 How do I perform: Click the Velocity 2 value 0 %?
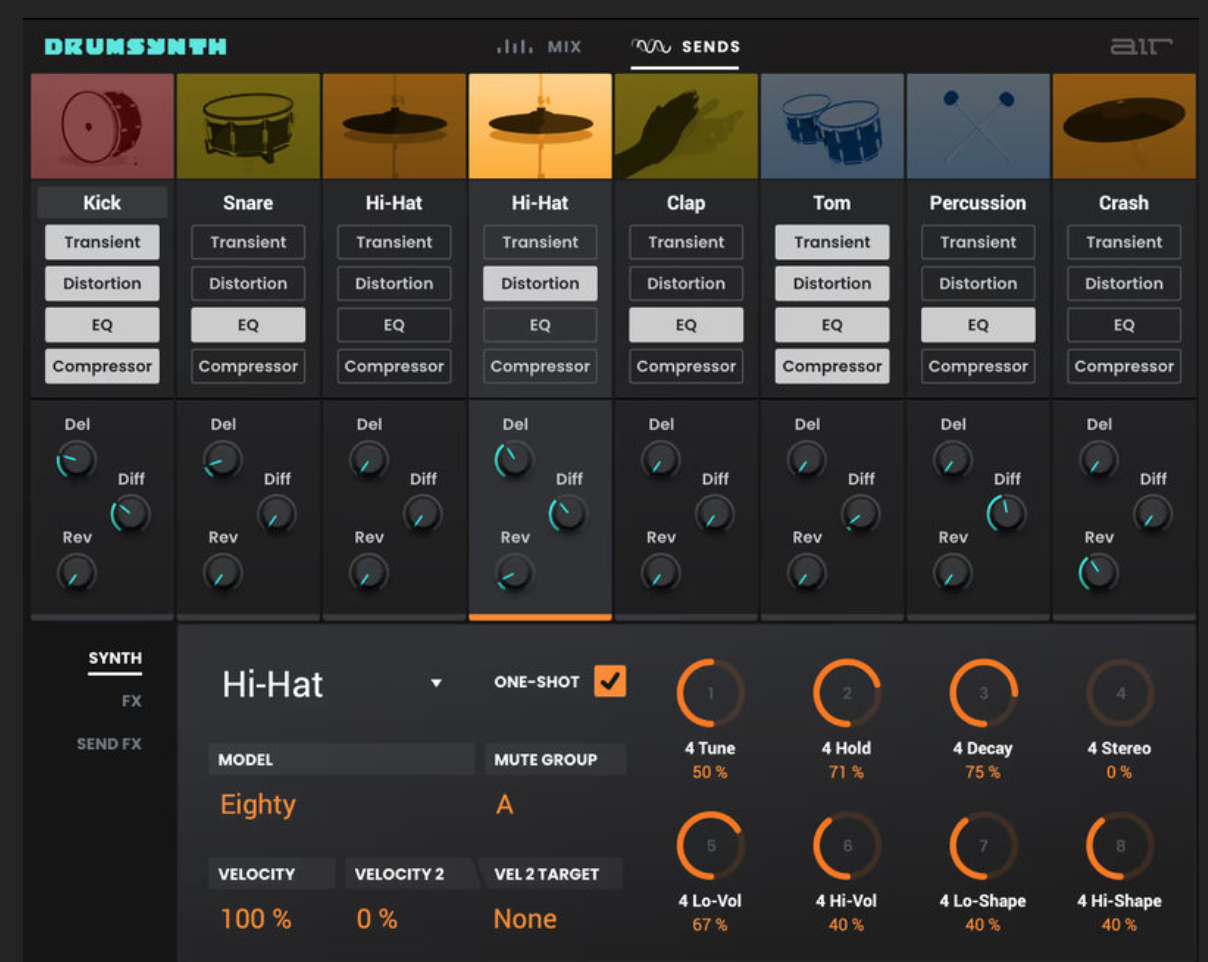pyautogui.click(x=377, y=919)
